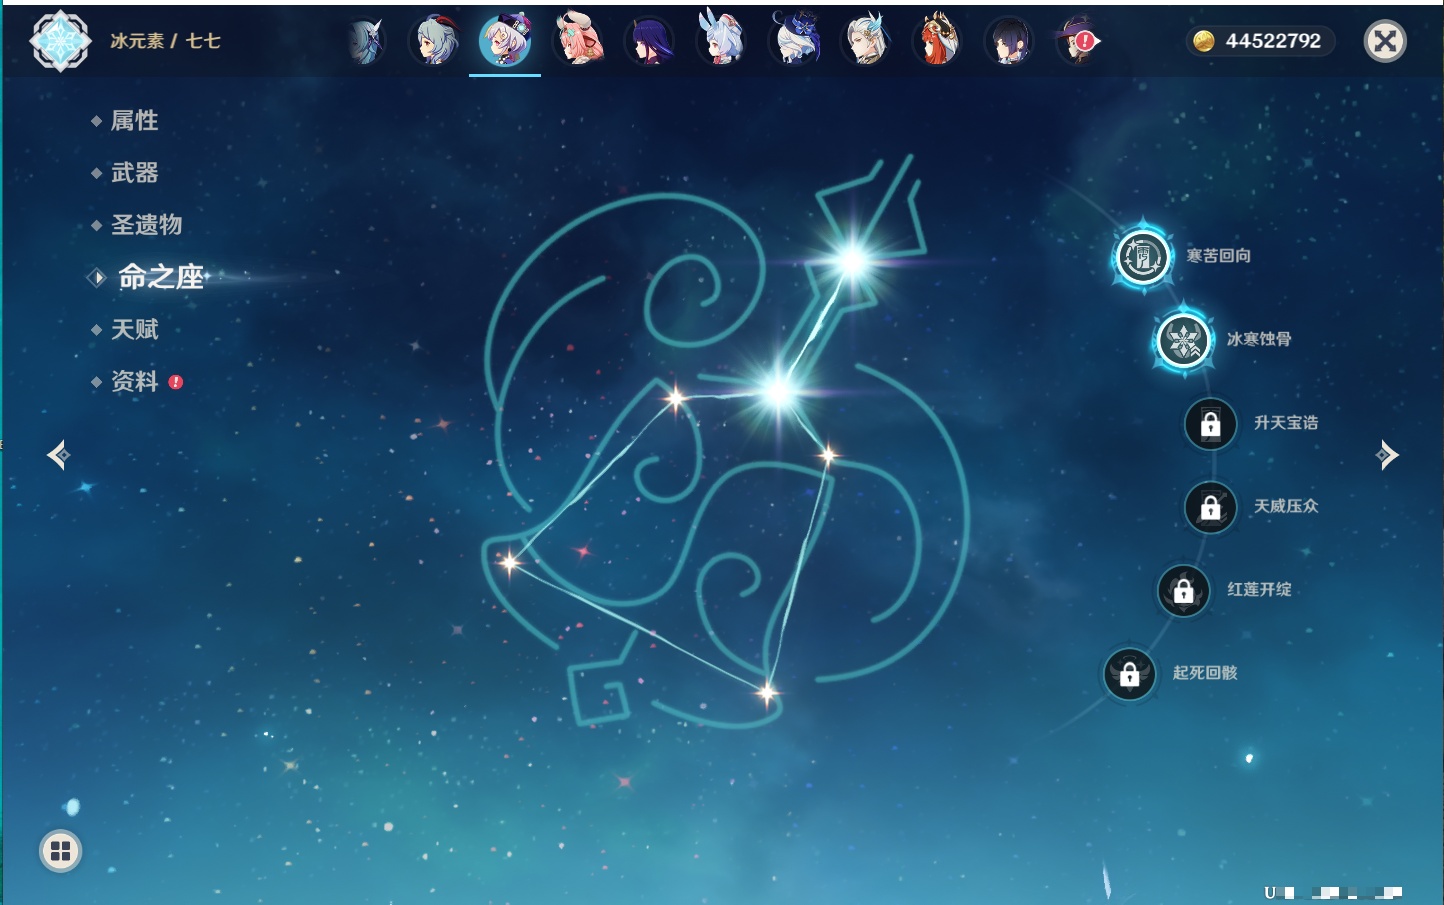The width and height of the screenshot is (1444, 905).
Task: View the activated 寒苦回向 constellation node
Action: pos(1142,257)
